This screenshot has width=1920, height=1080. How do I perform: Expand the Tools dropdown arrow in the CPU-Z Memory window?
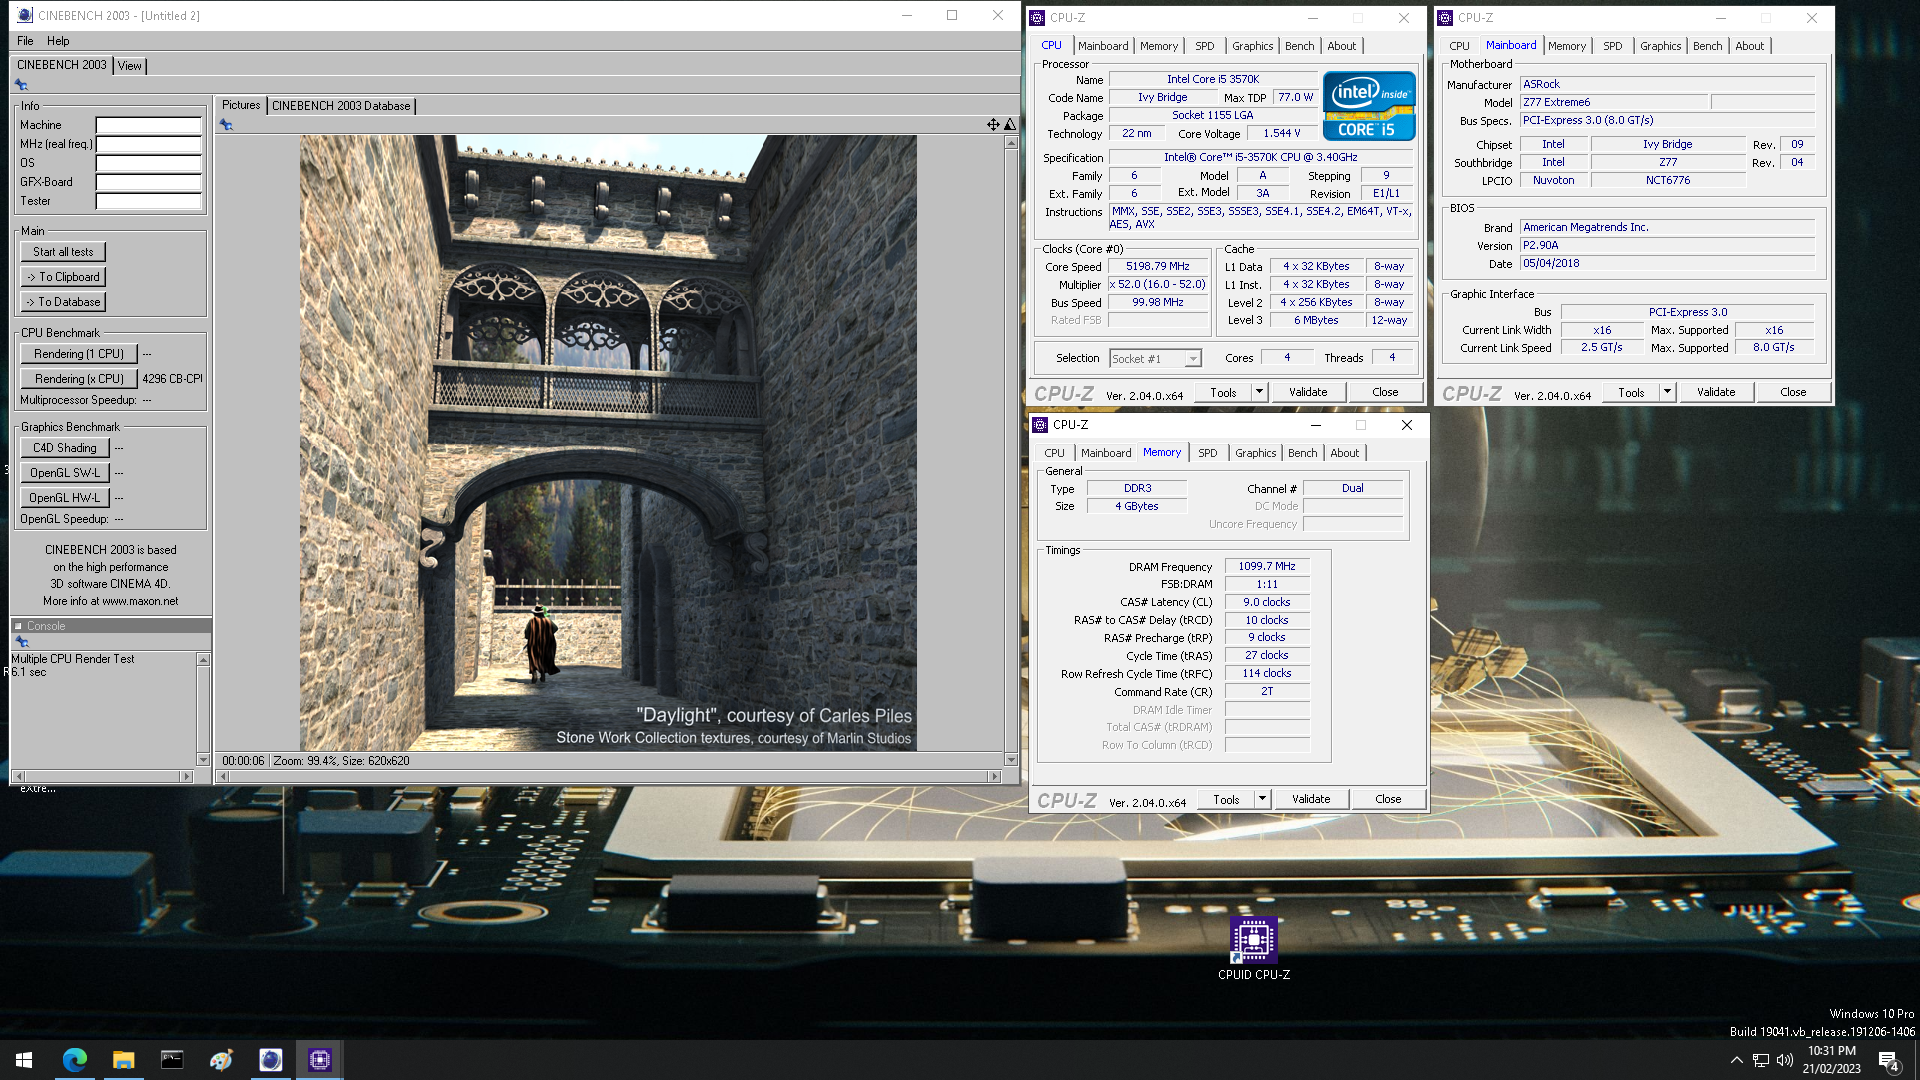tap(1263, 799)
